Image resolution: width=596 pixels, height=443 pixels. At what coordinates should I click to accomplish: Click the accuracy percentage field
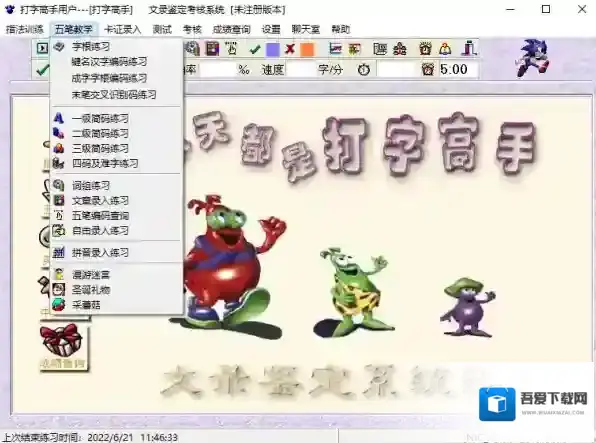point(218,70)
